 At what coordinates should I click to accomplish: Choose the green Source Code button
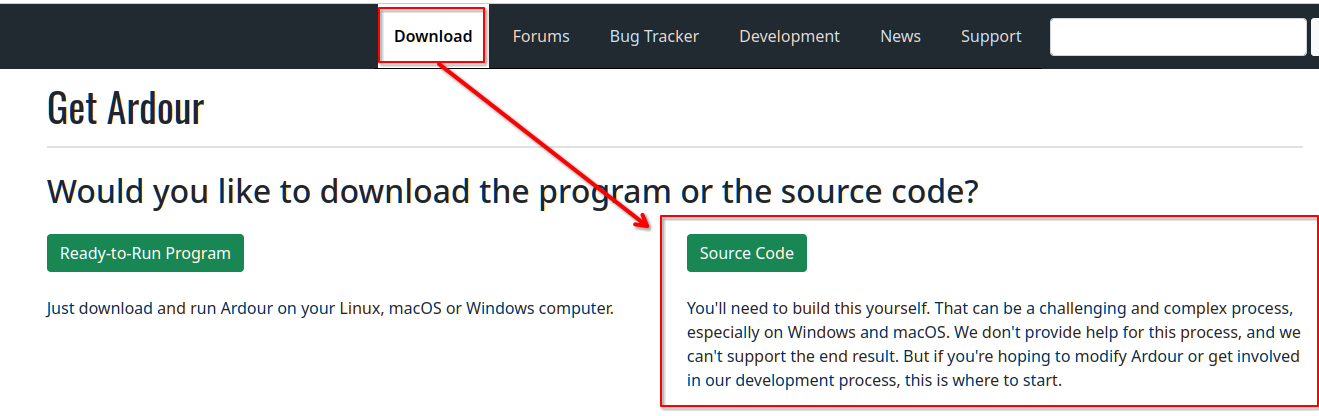coord(746,253)
